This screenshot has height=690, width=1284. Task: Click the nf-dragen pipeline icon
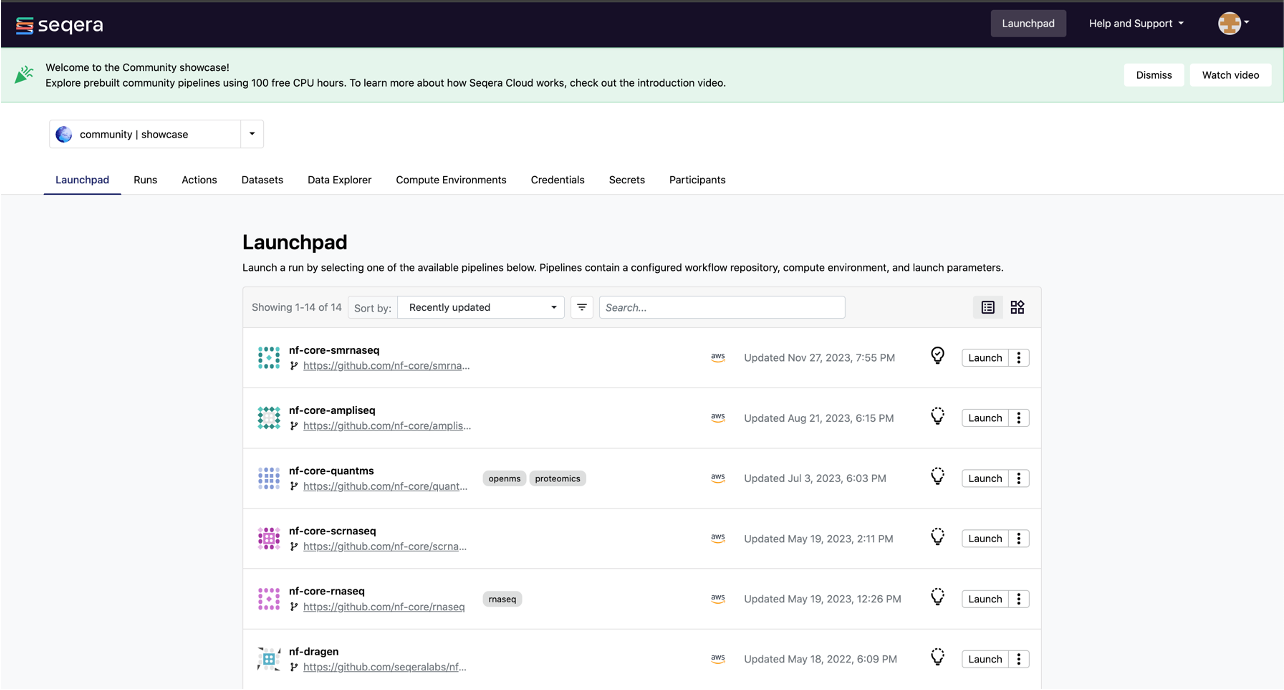(x=269, y=659)
